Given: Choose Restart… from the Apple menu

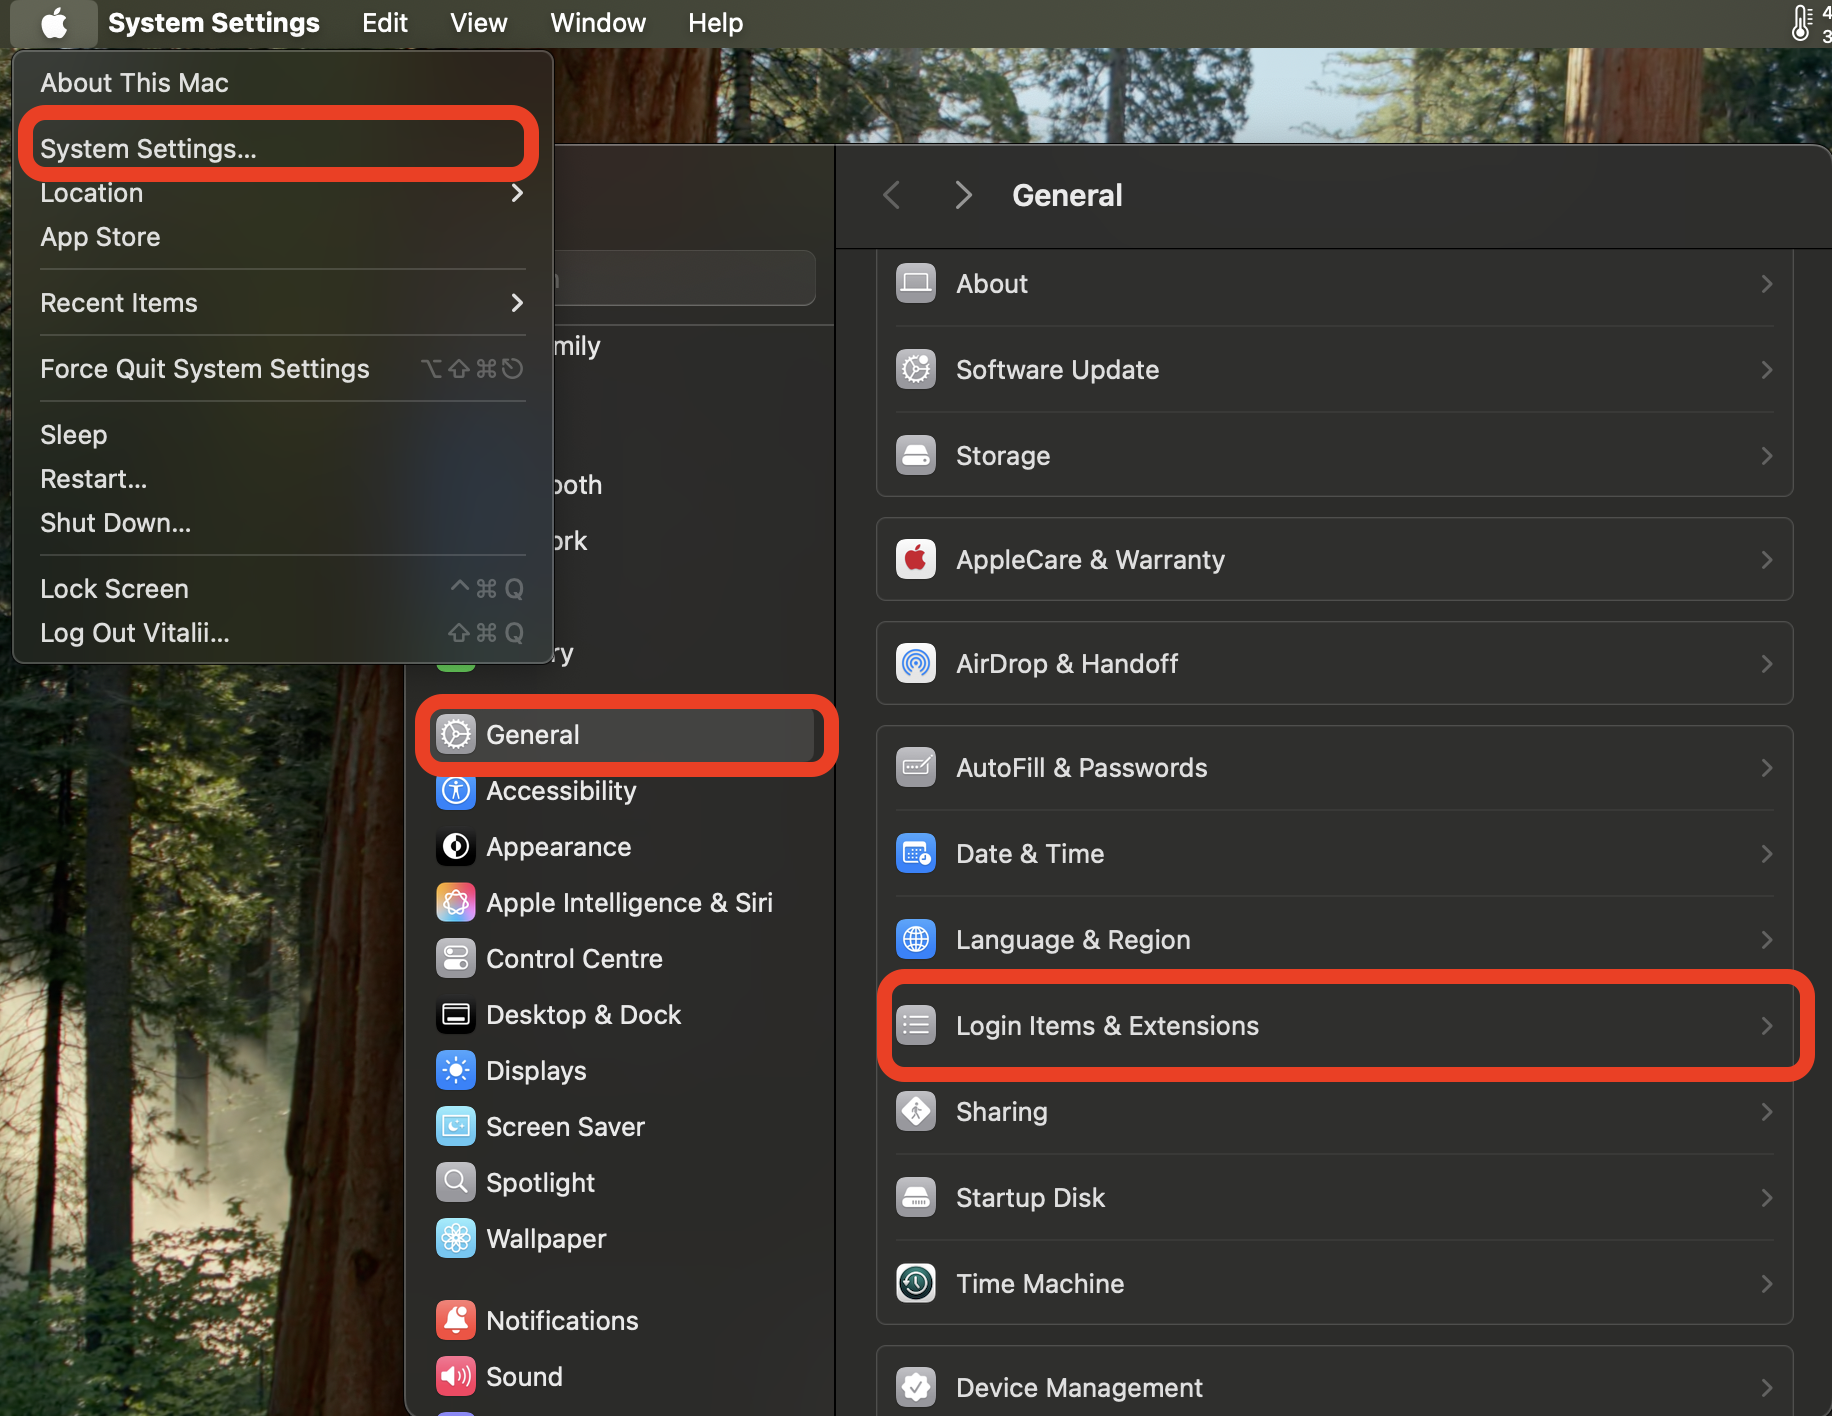Looking at the screenshot, I should click(283, 479).
